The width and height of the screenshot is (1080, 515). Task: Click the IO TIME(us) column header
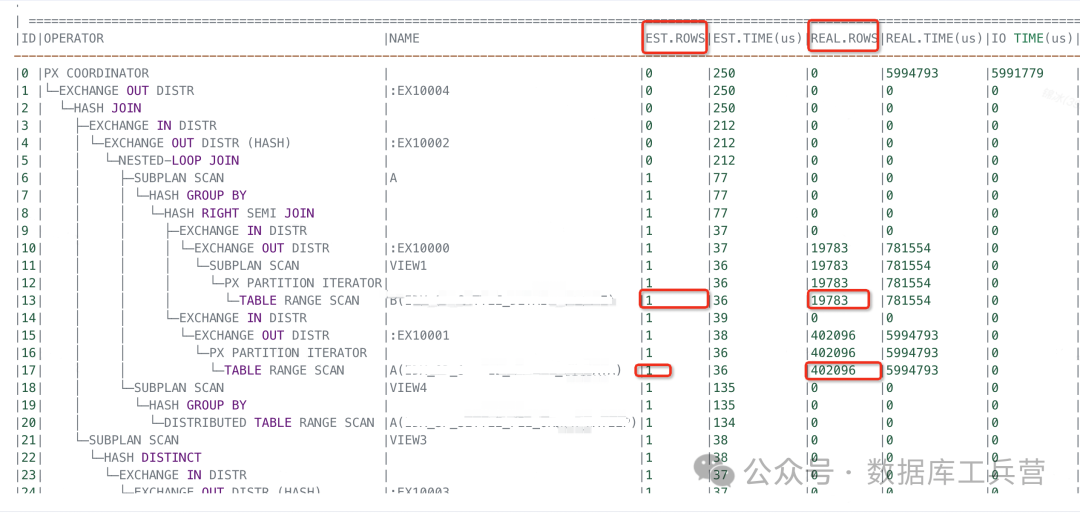pos(1030,39)
